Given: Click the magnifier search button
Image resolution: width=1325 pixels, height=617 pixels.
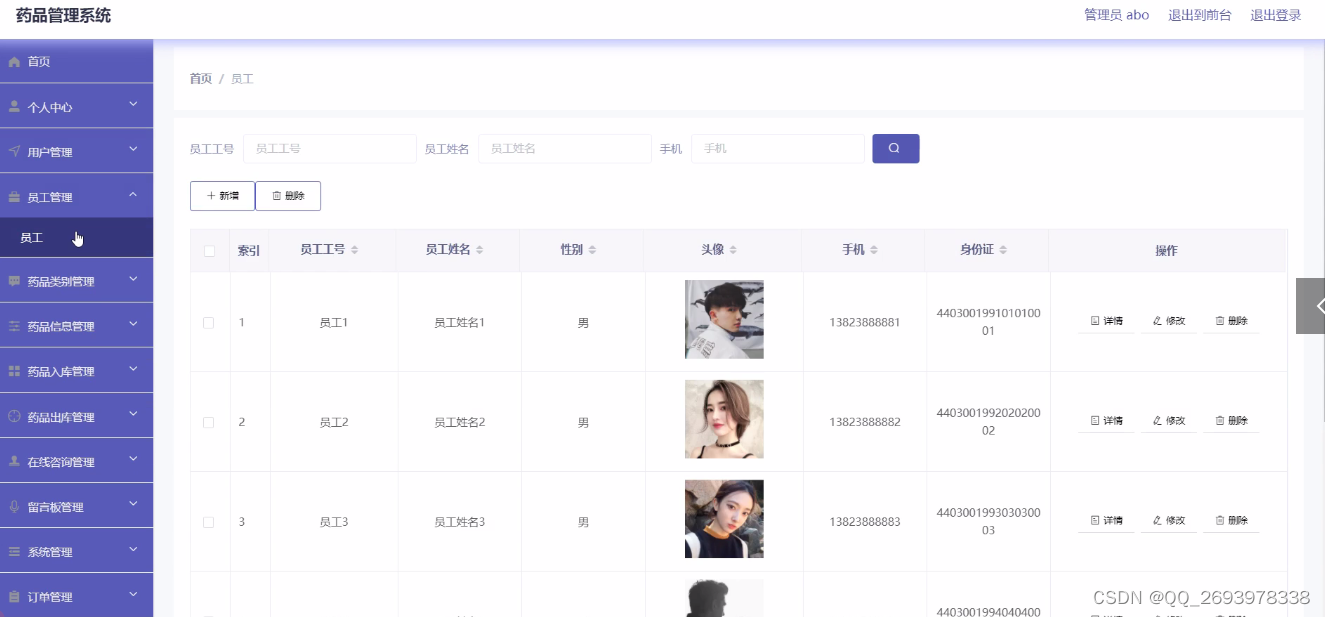Looking at the screenshot, I should click(895, 148).
